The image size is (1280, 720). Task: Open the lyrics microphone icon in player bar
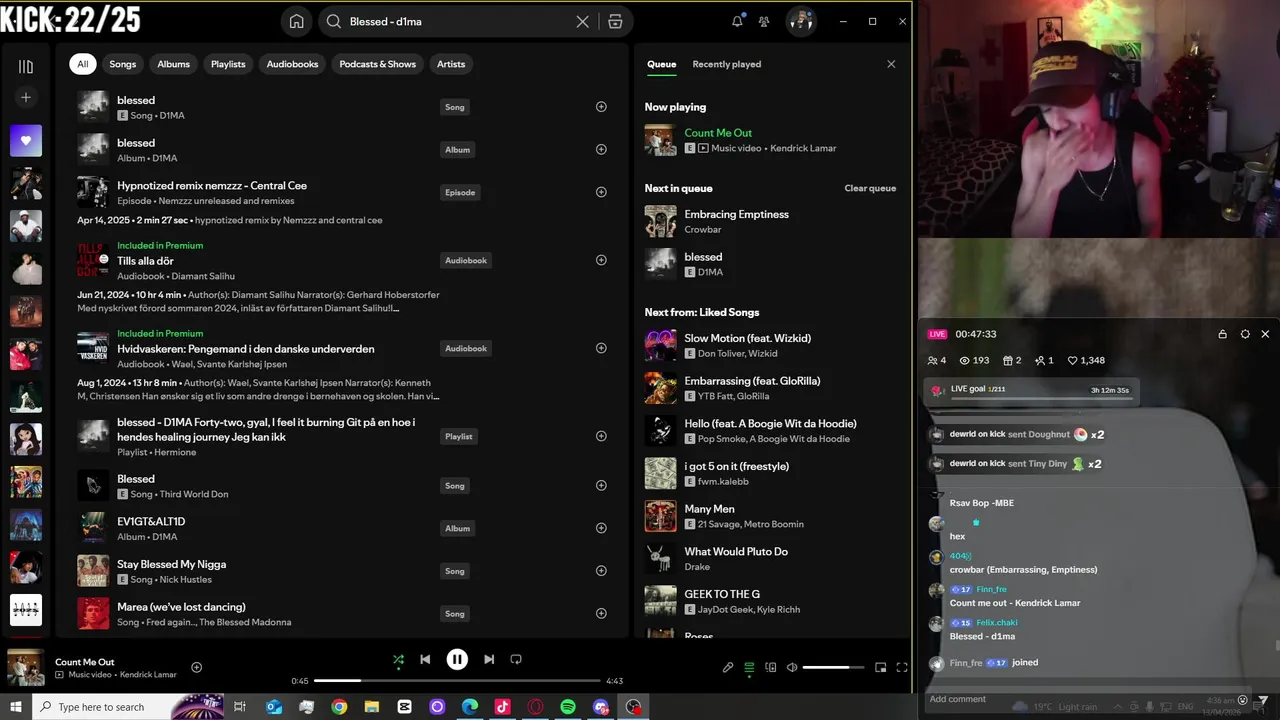pyautogui.click(x=728, y=667)
